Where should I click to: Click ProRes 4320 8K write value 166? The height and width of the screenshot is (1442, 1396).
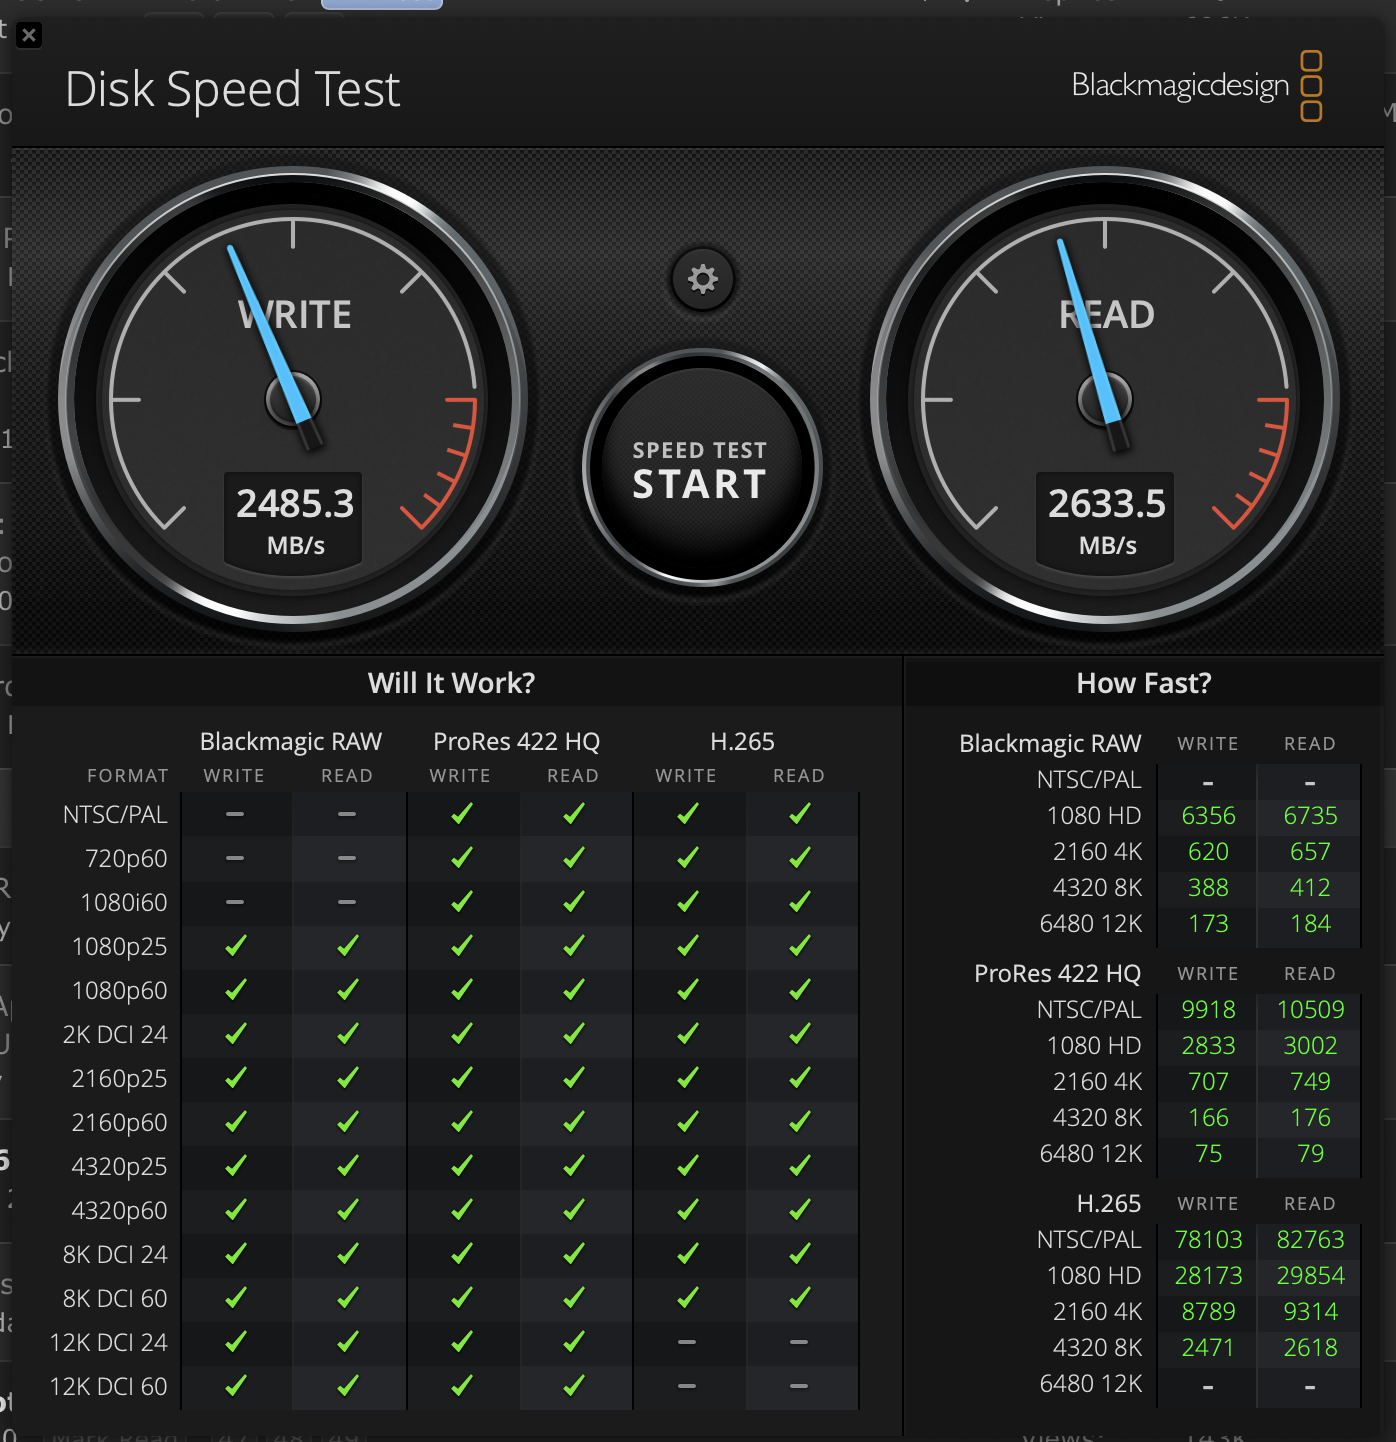[1209, 1118]
